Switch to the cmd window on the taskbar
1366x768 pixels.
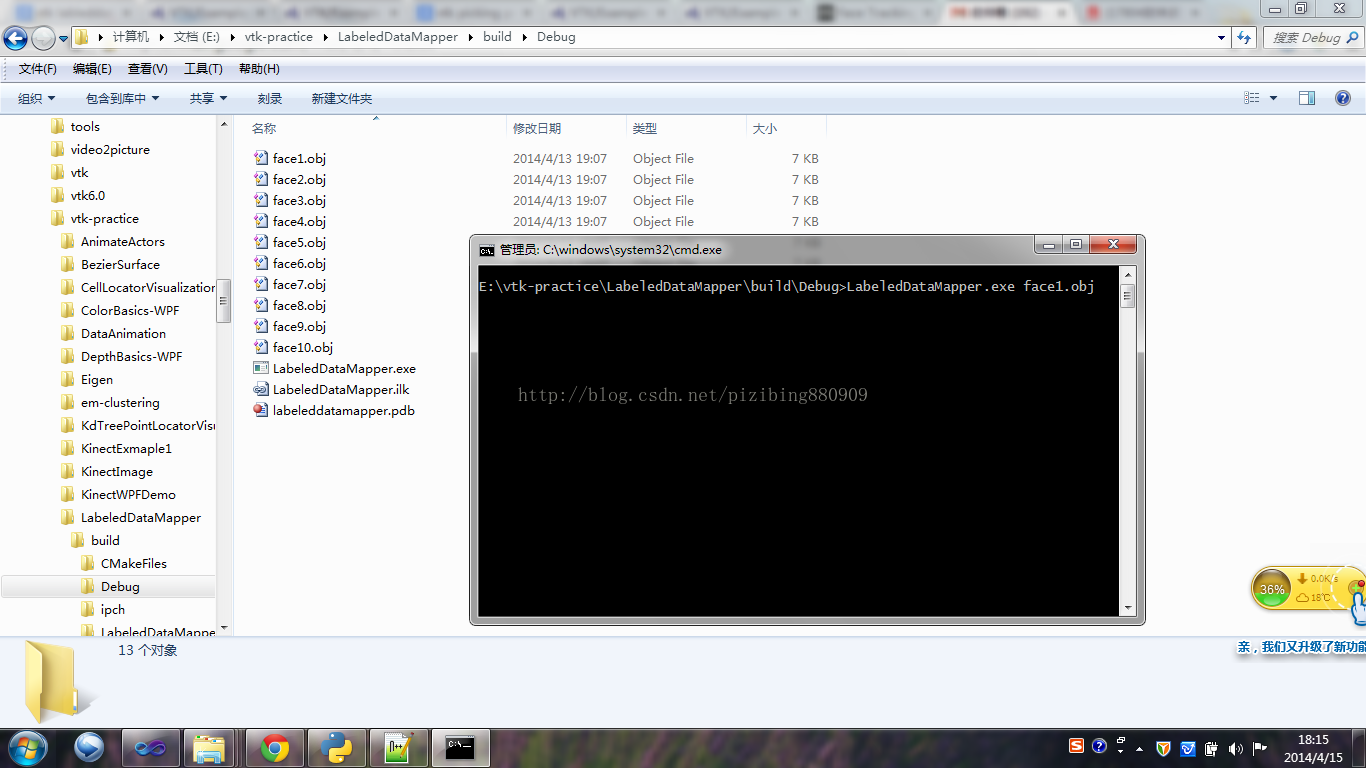(x=461, y=747)
